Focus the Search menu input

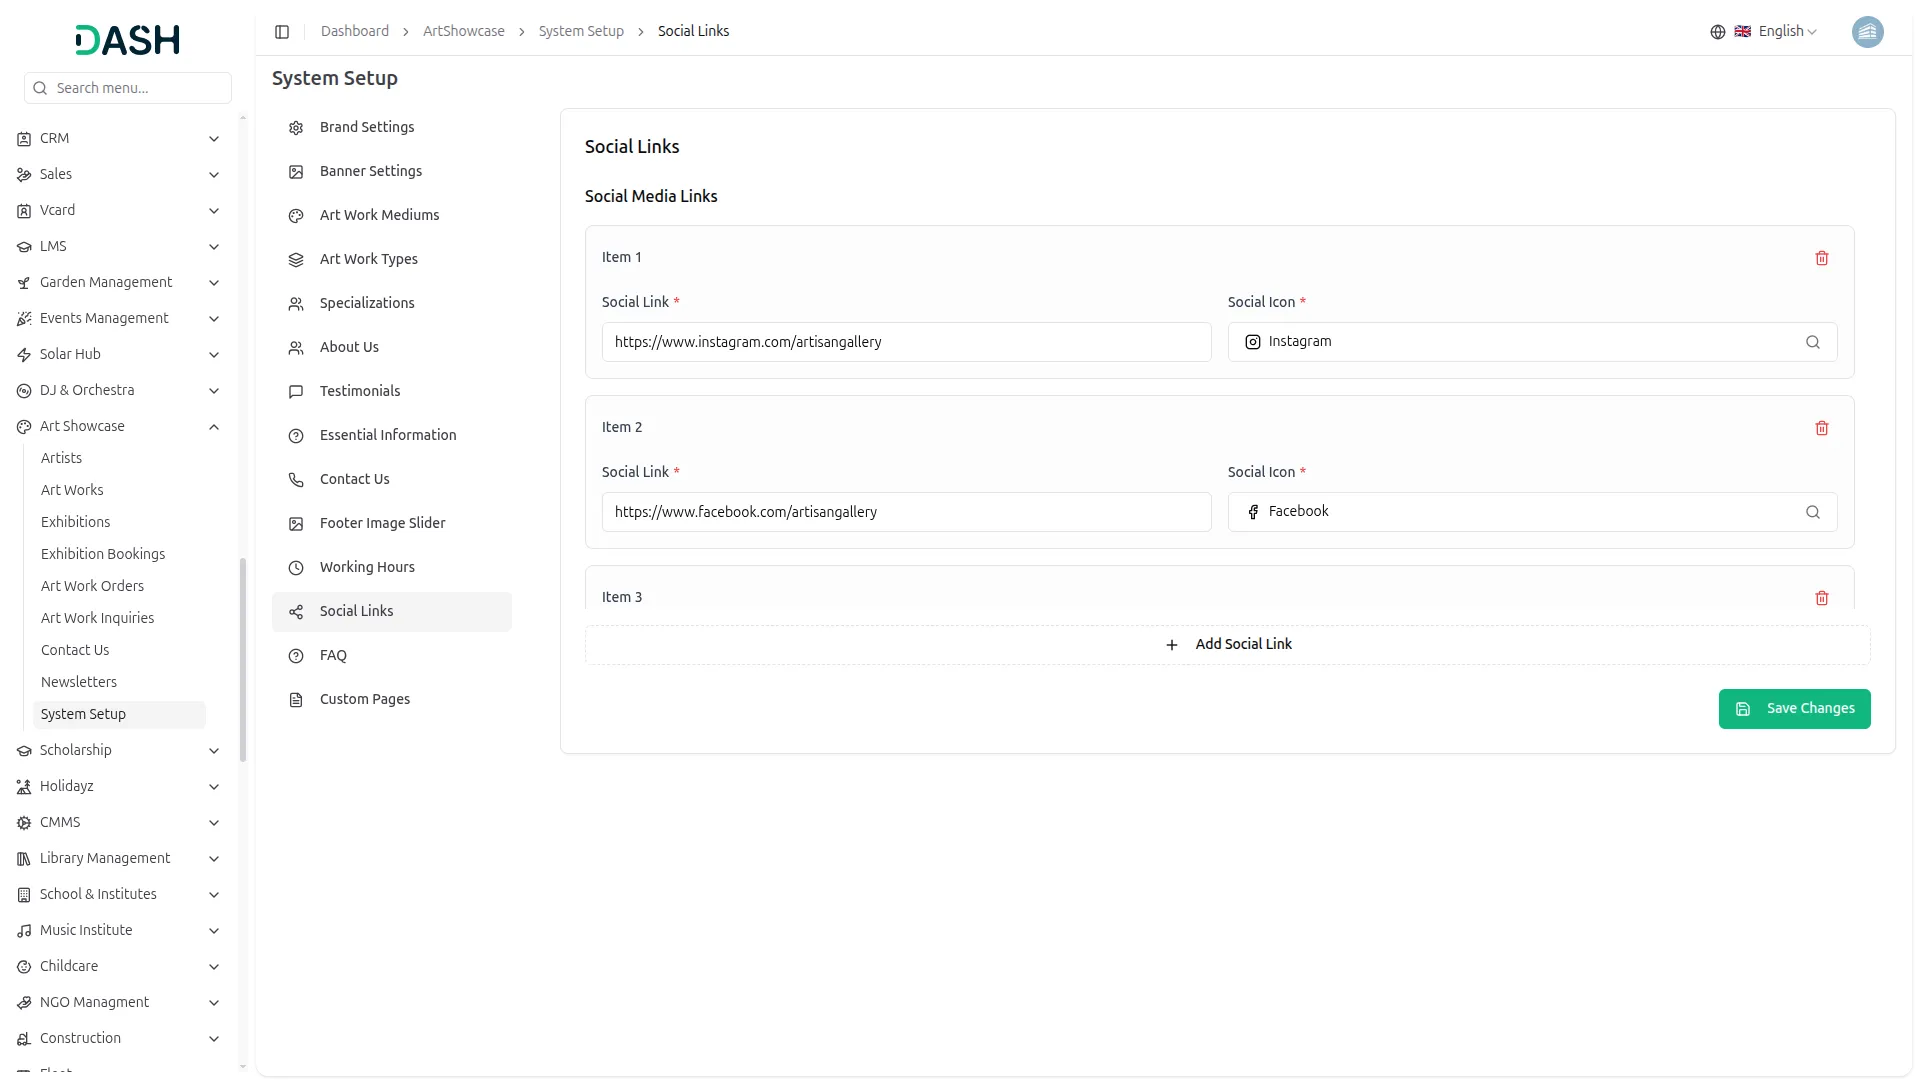[138, 88]
